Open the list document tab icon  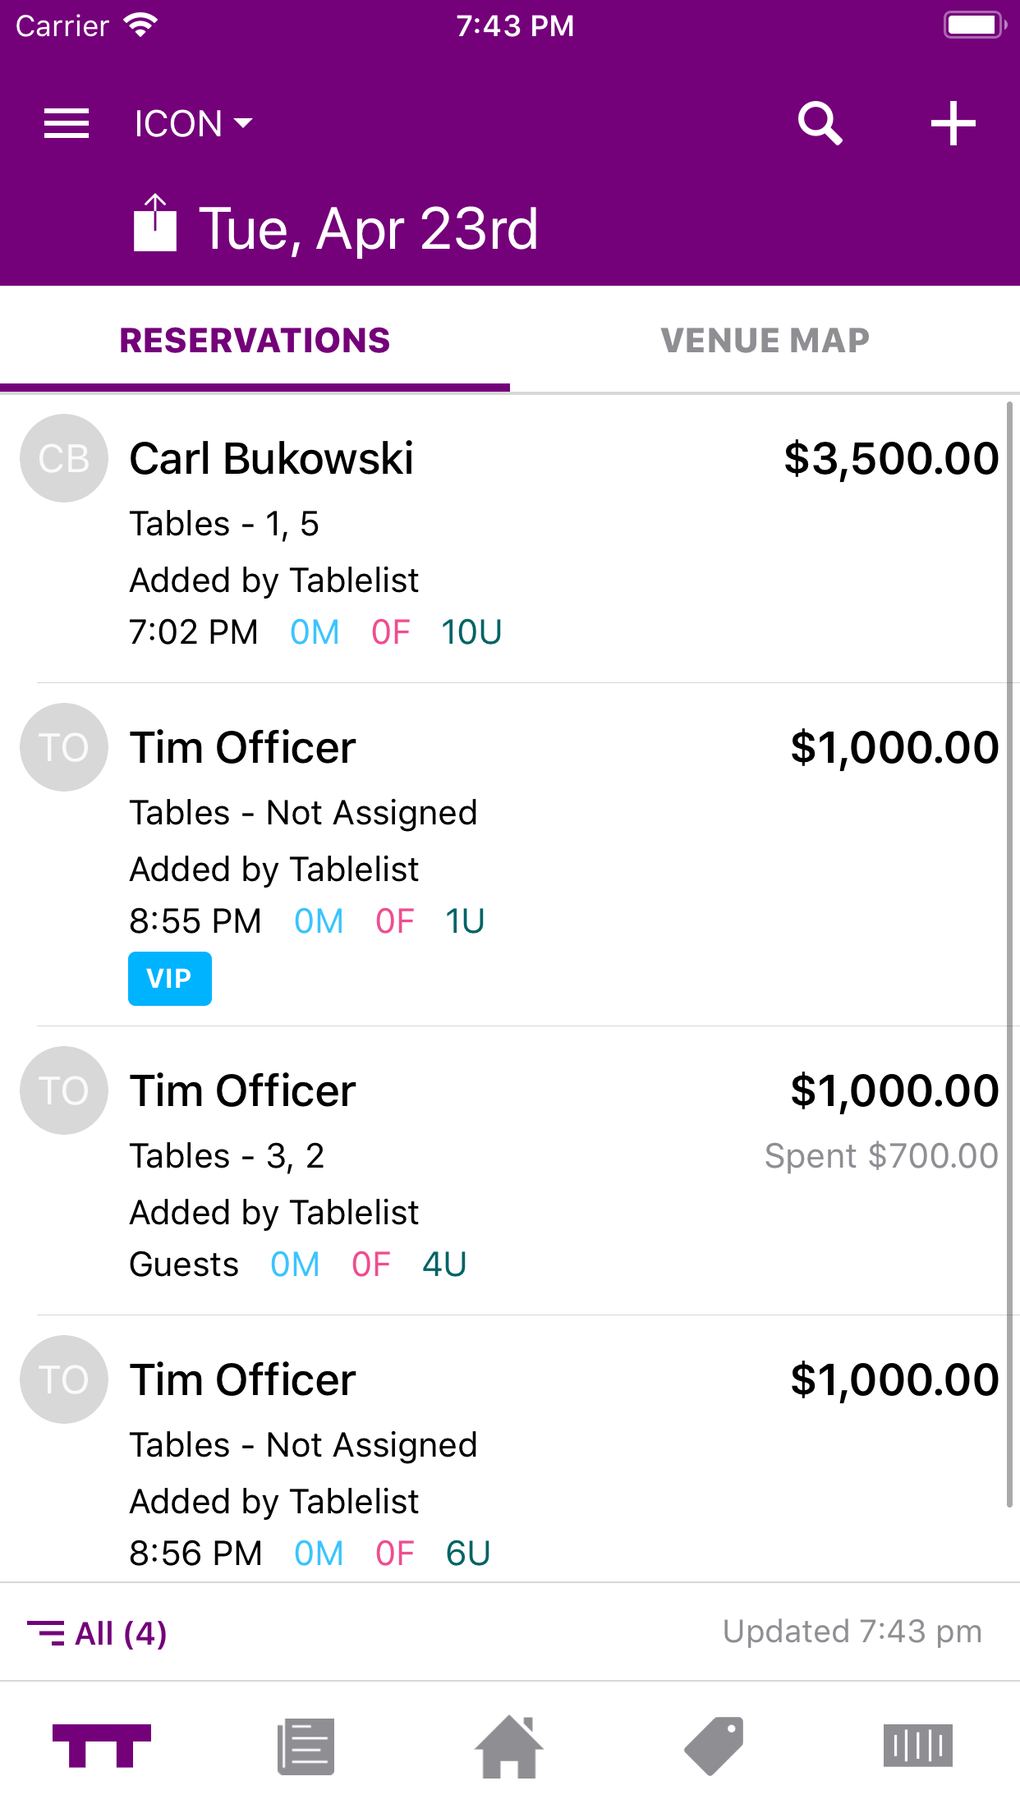pos(306,1747)
